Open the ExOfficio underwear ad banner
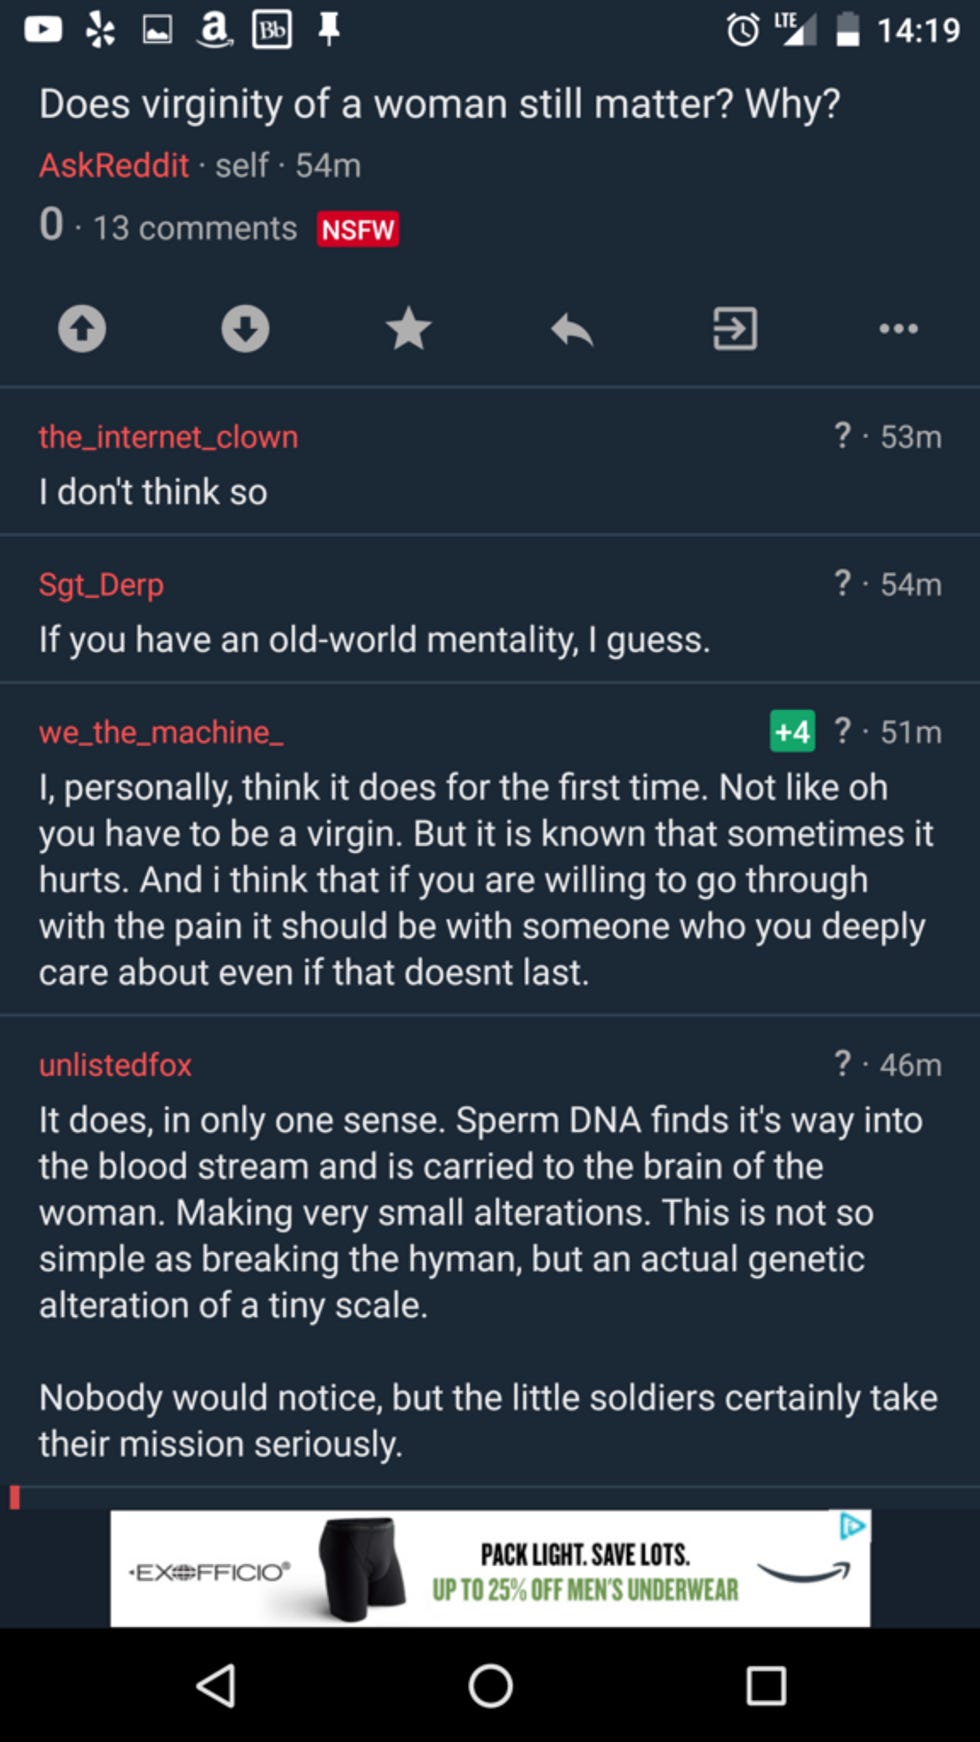 pyautogui.click(x=490, y=1568)
